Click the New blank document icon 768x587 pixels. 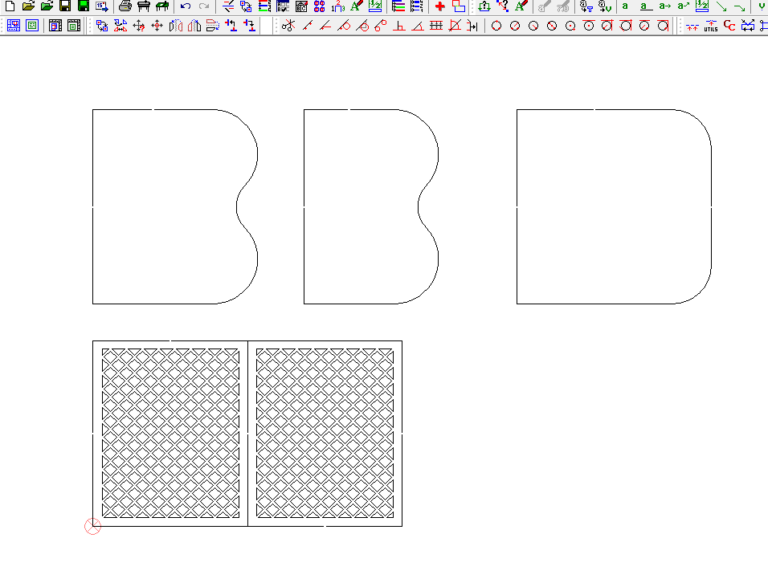10,7
